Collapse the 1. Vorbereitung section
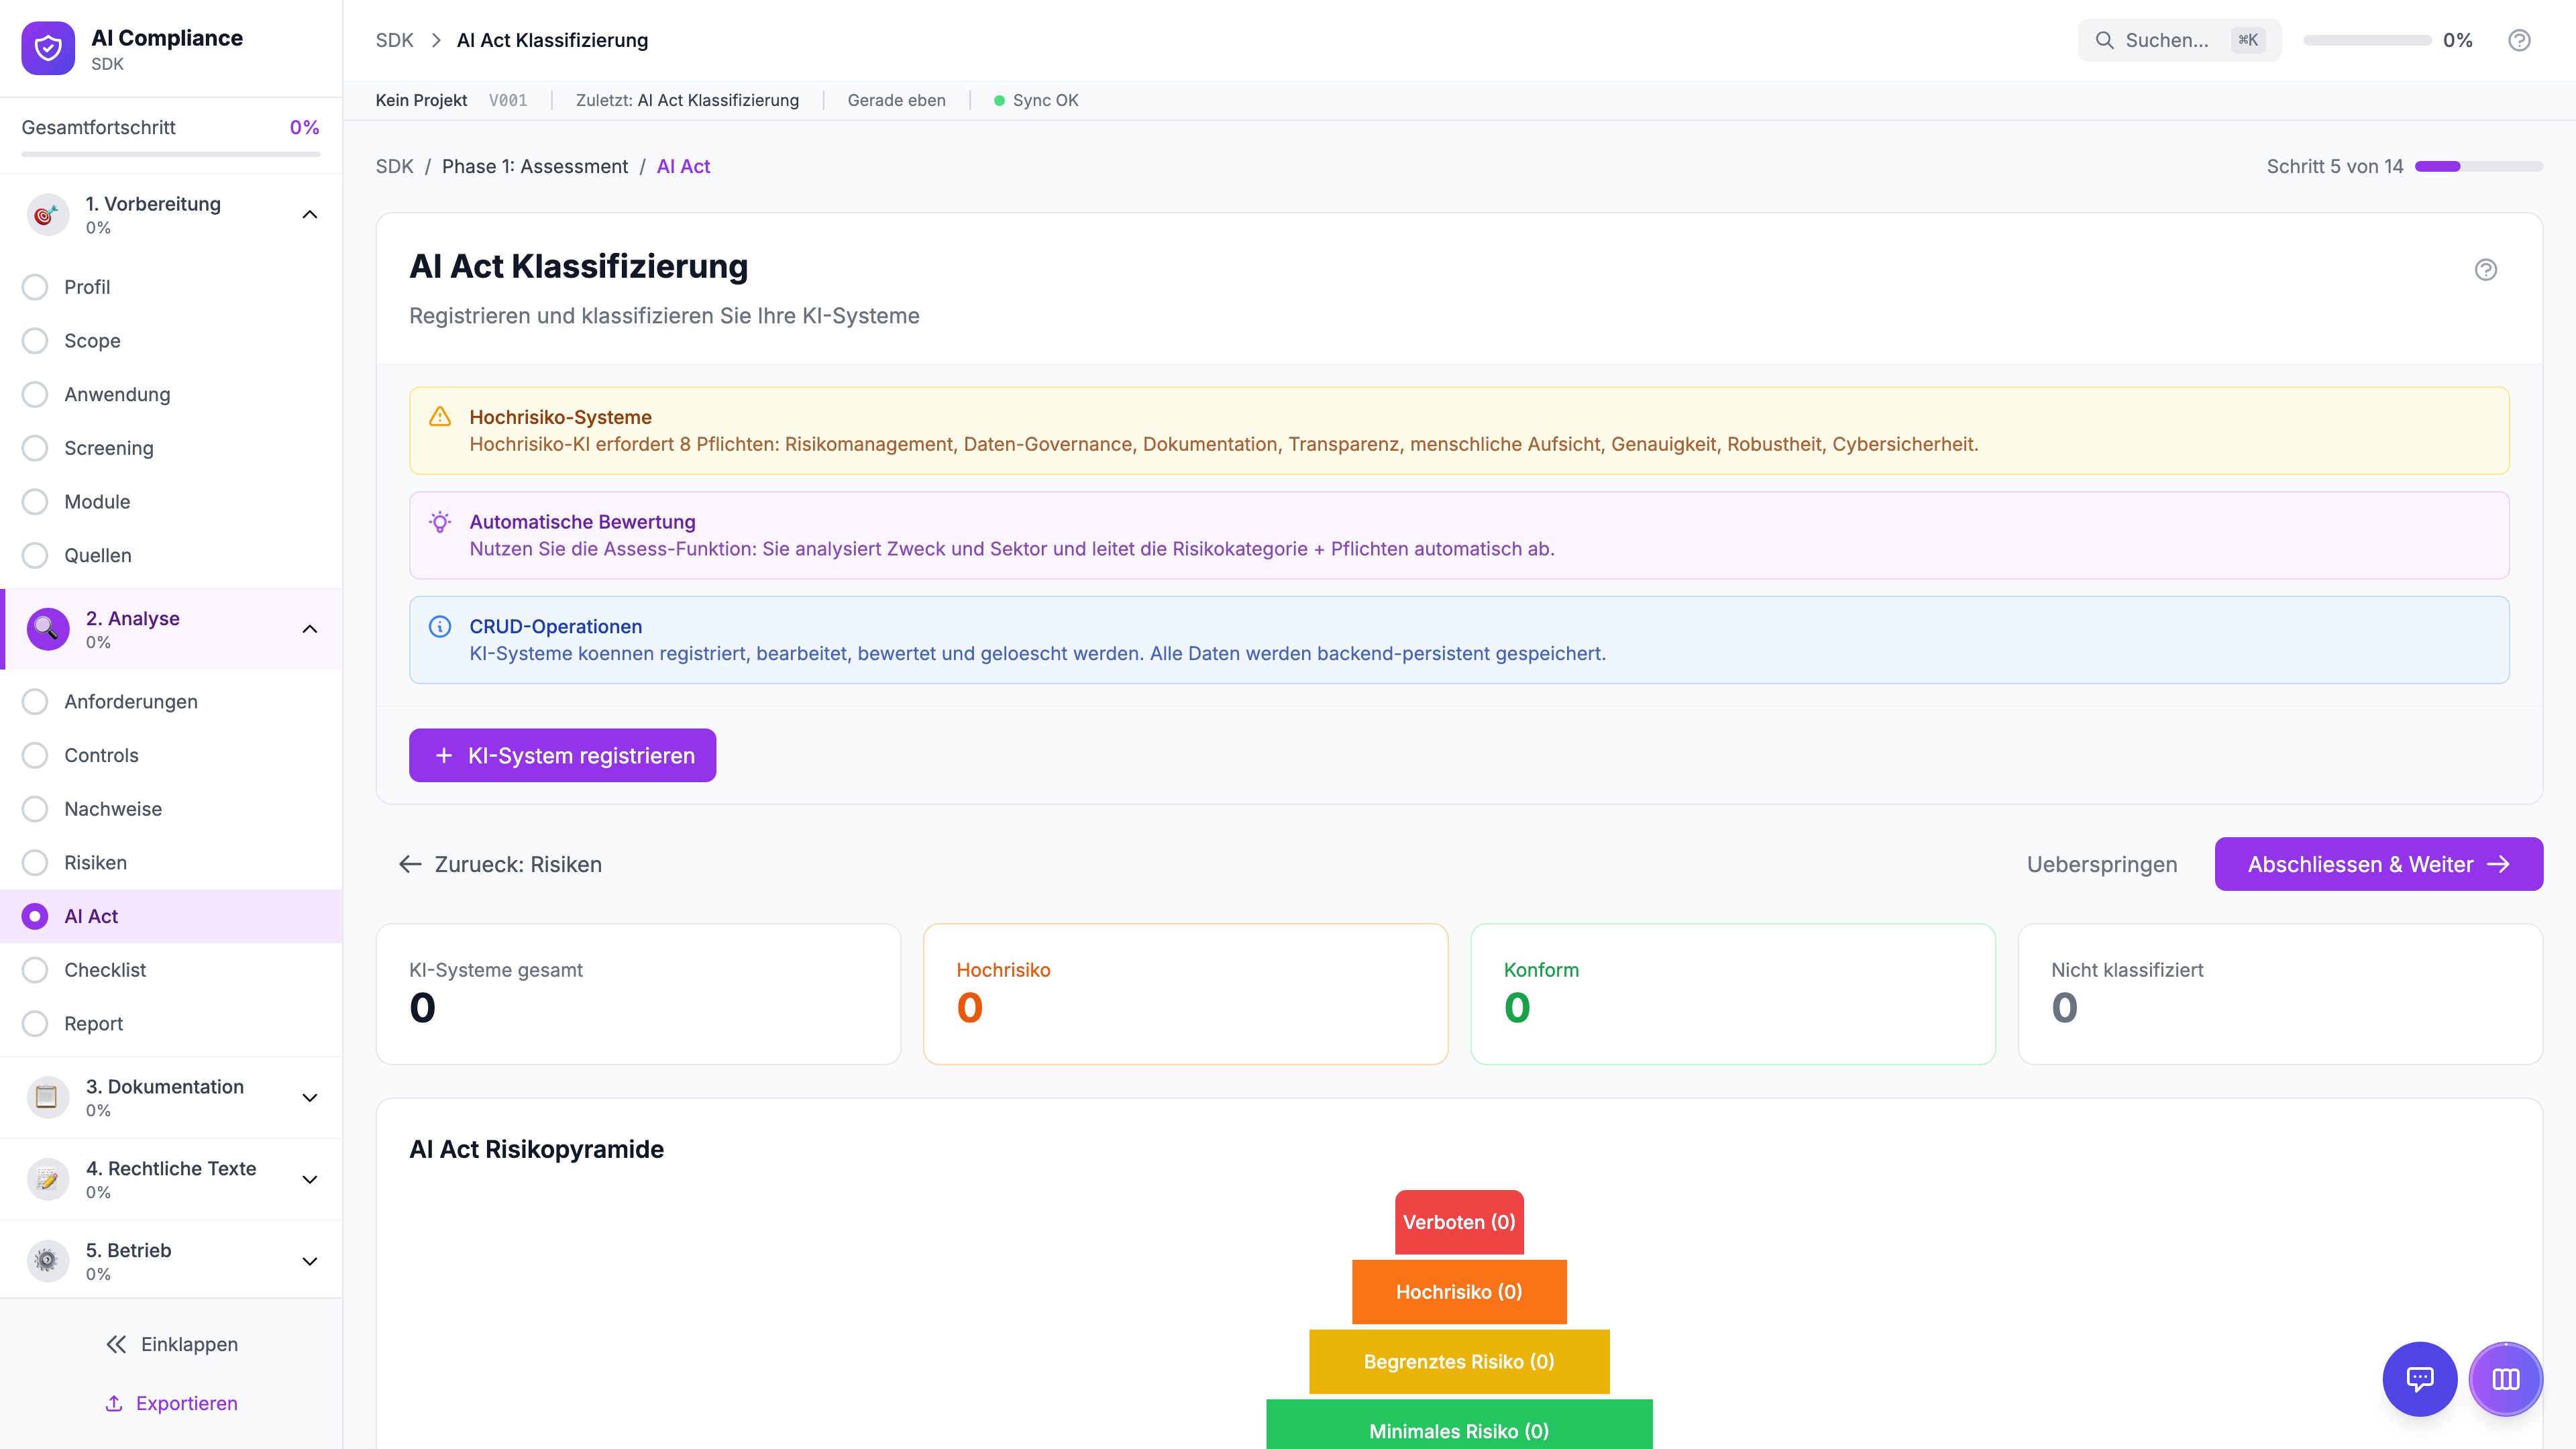This screenshot has height=1449, width=2576. coord(310,214)
